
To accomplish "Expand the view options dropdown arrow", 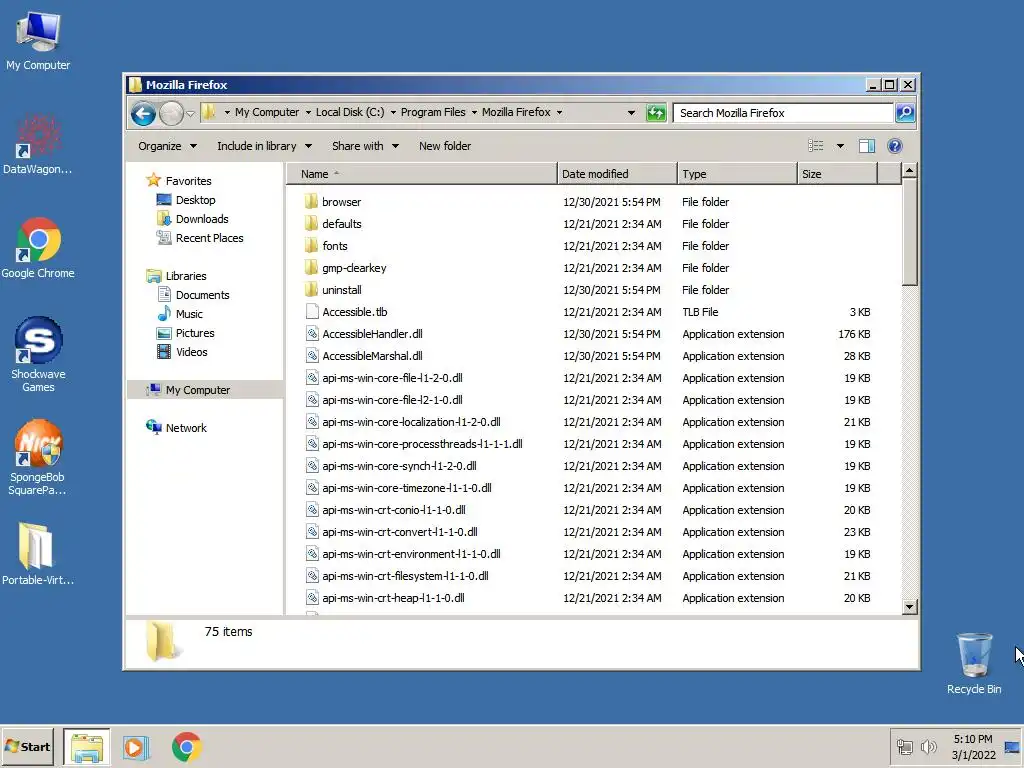I will [840, 146].
